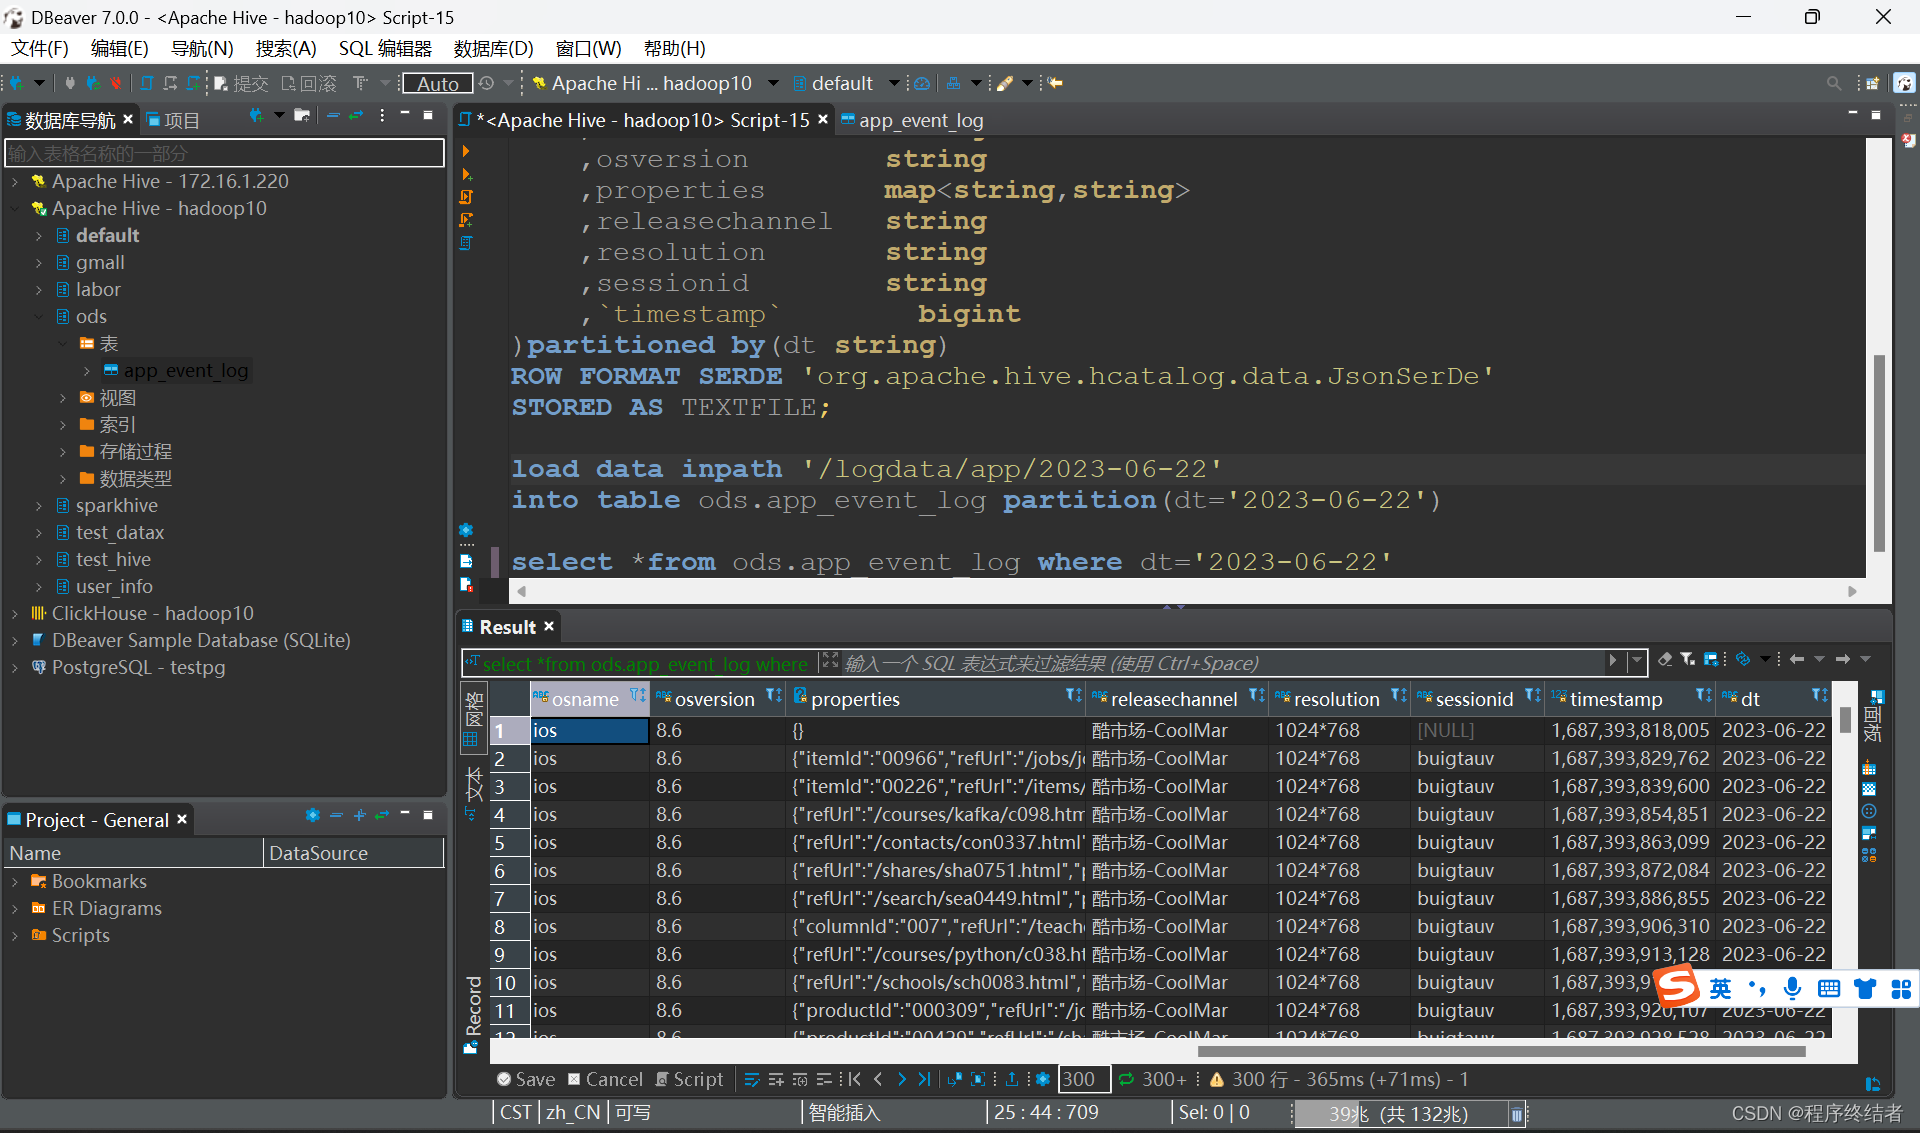1920x1133 pixels.
Task: Click the Save button in results bar
Action: pos(526,1079)
